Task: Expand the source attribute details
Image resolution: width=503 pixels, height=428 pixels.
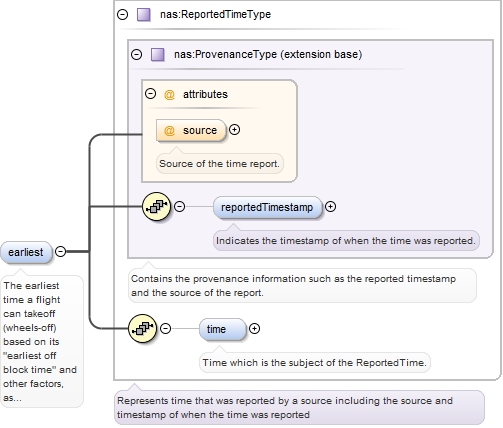Action: 235,130
